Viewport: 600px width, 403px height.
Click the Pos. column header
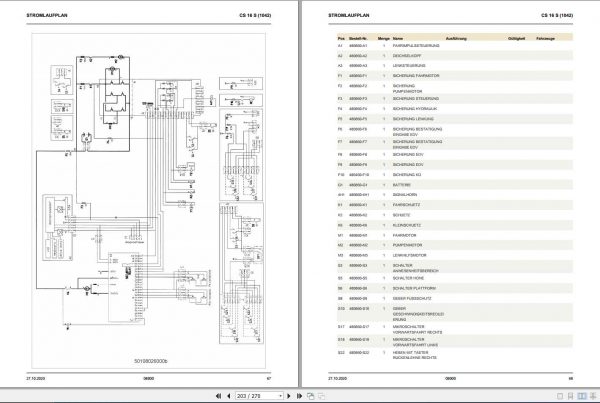click(x=341, y=39)
